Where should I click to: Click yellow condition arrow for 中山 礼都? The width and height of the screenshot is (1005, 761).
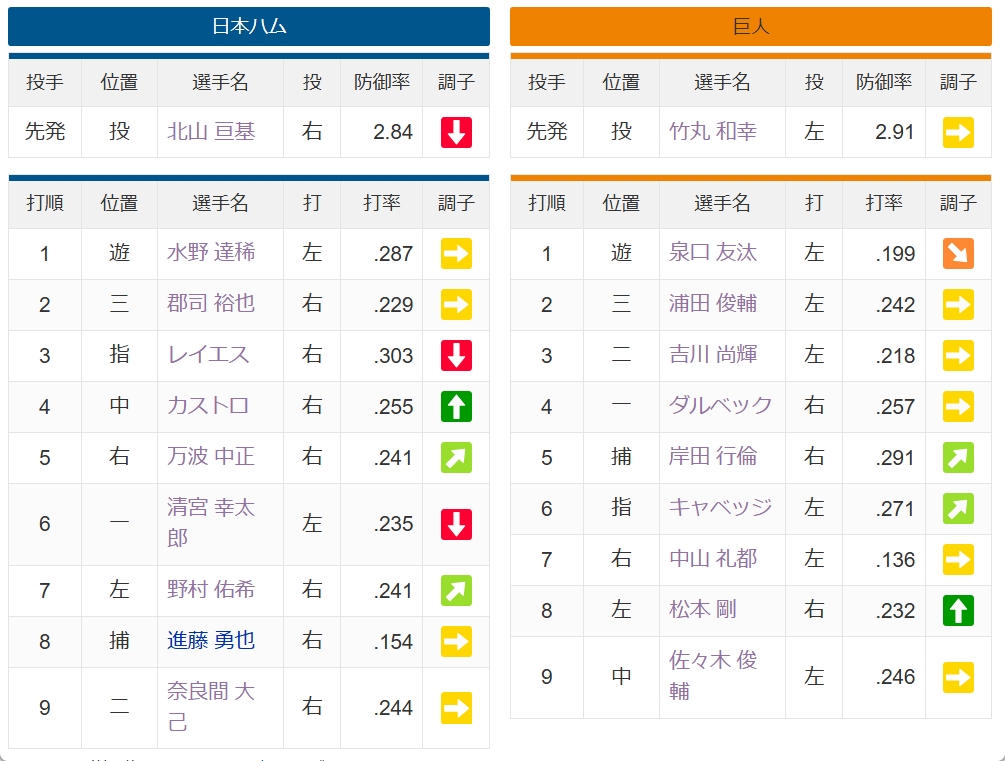pyautogui.click(x=958, y=559)
